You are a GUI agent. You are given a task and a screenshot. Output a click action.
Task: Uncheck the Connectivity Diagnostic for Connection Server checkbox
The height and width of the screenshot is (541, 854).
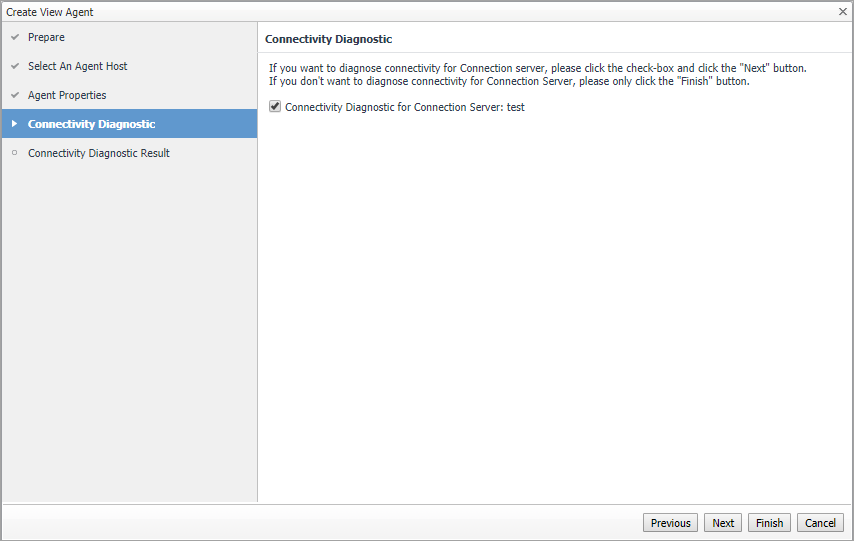275,107
